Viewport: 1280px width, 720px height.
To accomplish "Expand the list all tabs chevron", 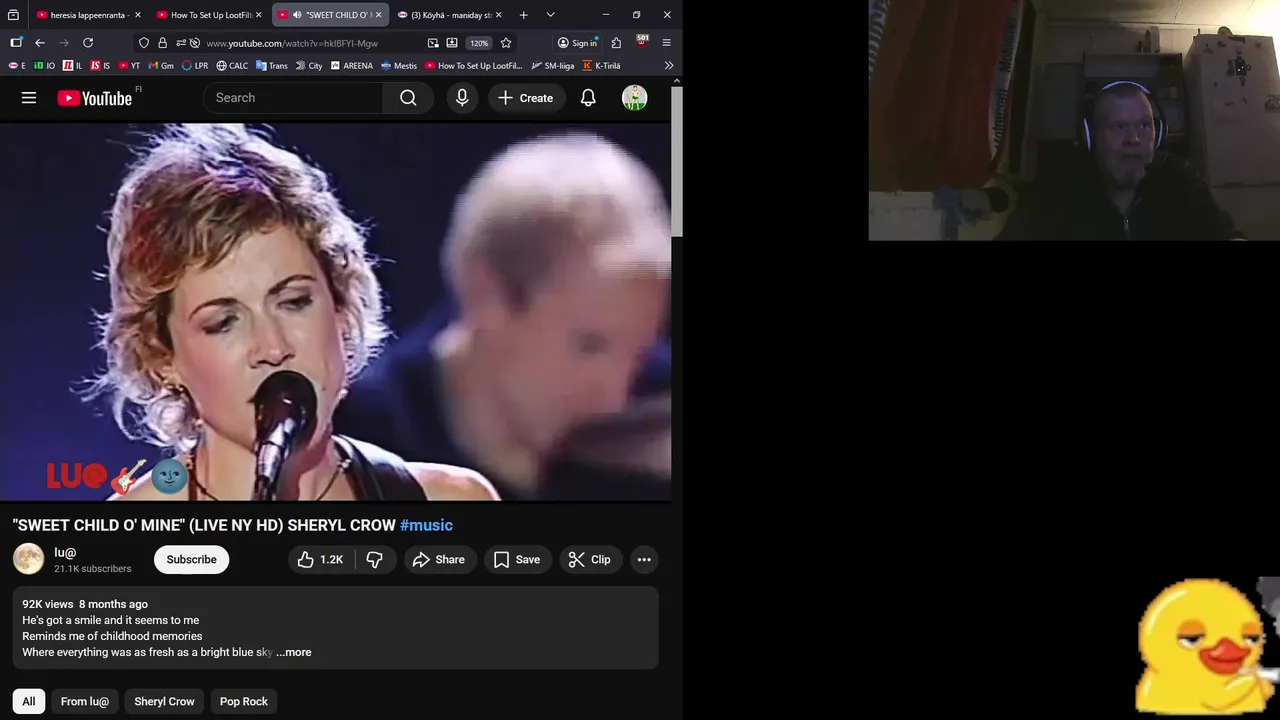I will [550, 15].
